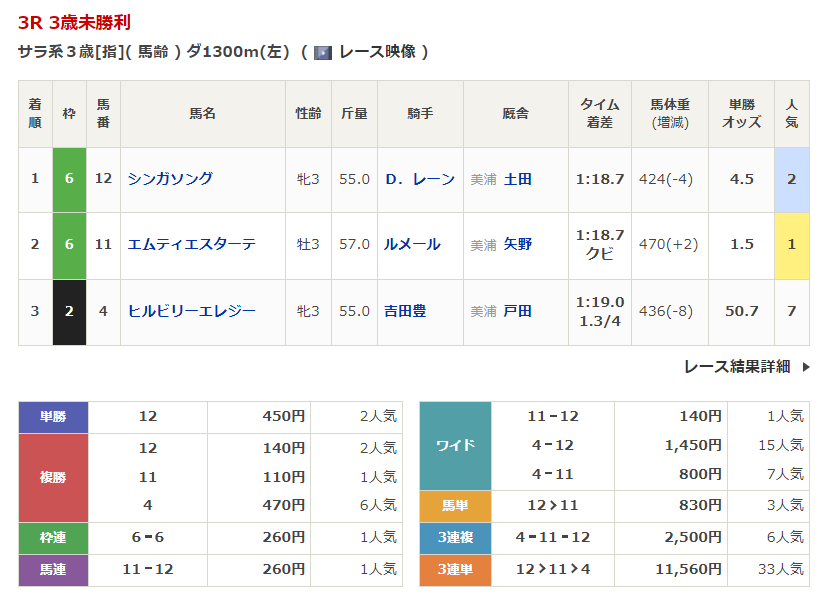The image size is (826, 595).
Task: Click the arrow icon after レース結果詳細
Action: (803, 367)
